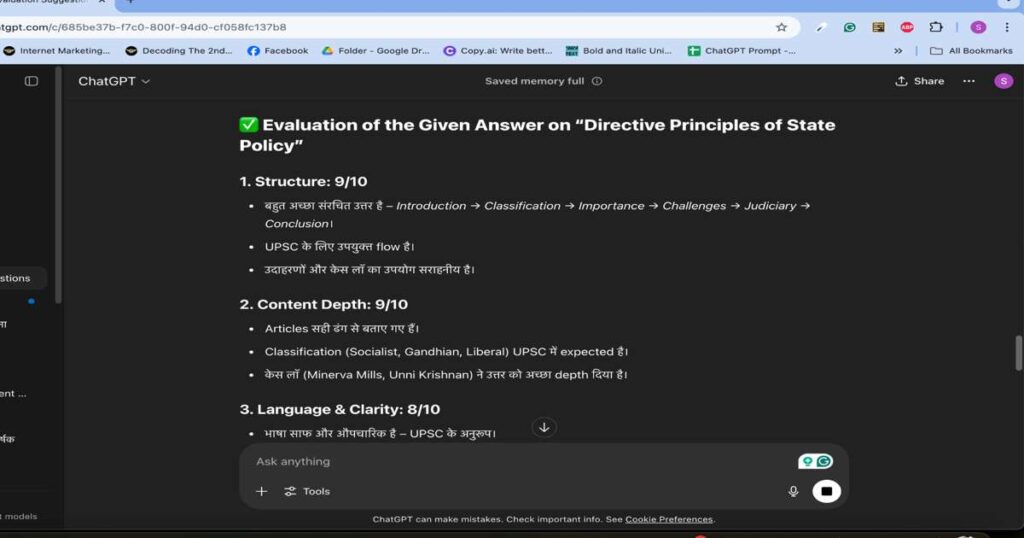Open the Decoding The 2nd bookmark
The image size is (1024, 538).
click(179, 50)
